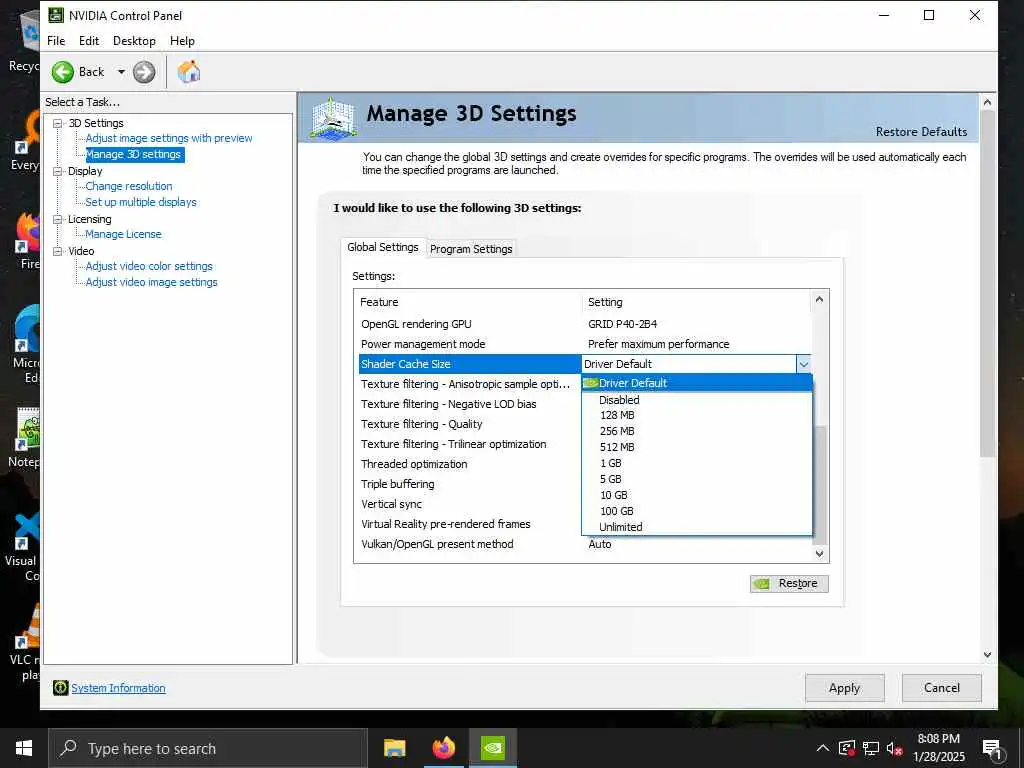Close the Shader Cache Size dropdown arrow
1024x768 pixels.
coord(803,364)
